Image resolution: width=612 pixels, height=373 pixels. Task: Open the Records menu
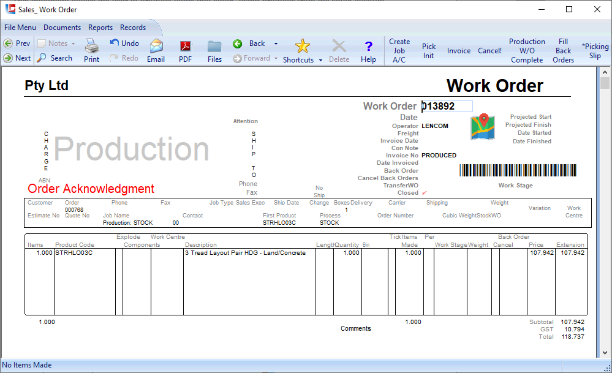pyautogui.click(x=133, y=27)
